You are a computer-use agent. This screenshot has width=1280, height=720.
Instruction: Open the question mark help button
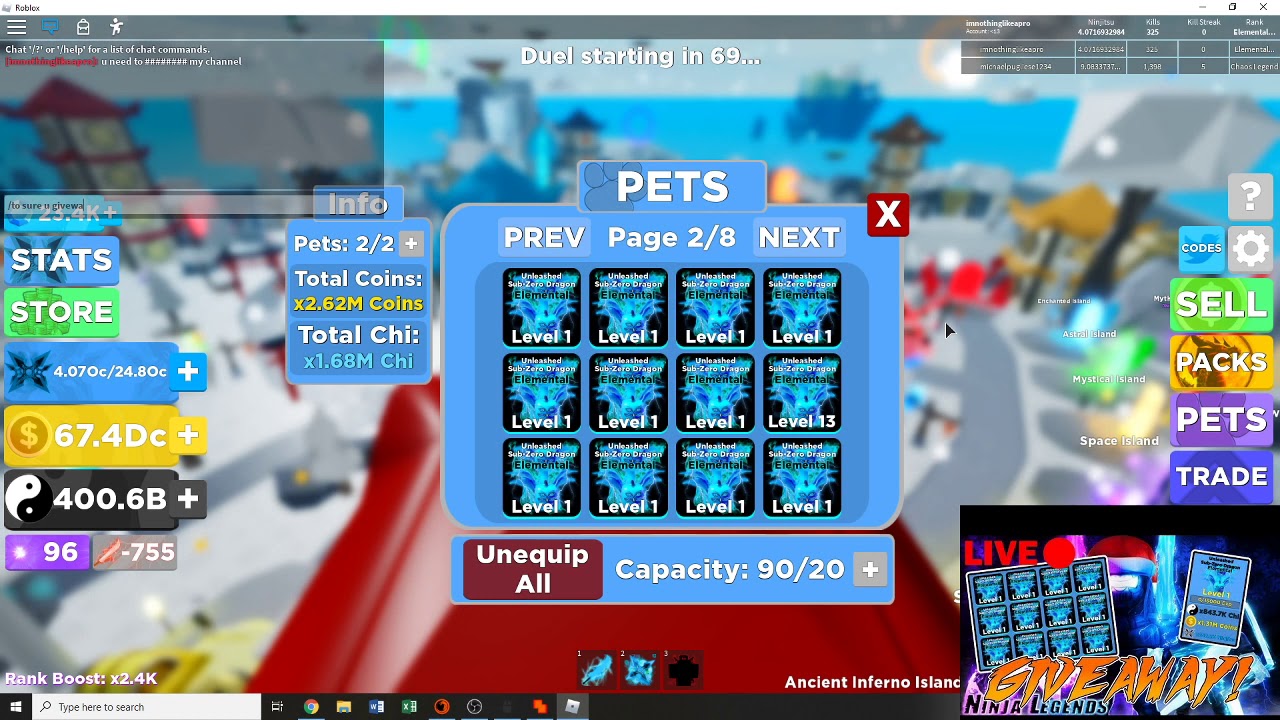click(x=1250, y=196)
